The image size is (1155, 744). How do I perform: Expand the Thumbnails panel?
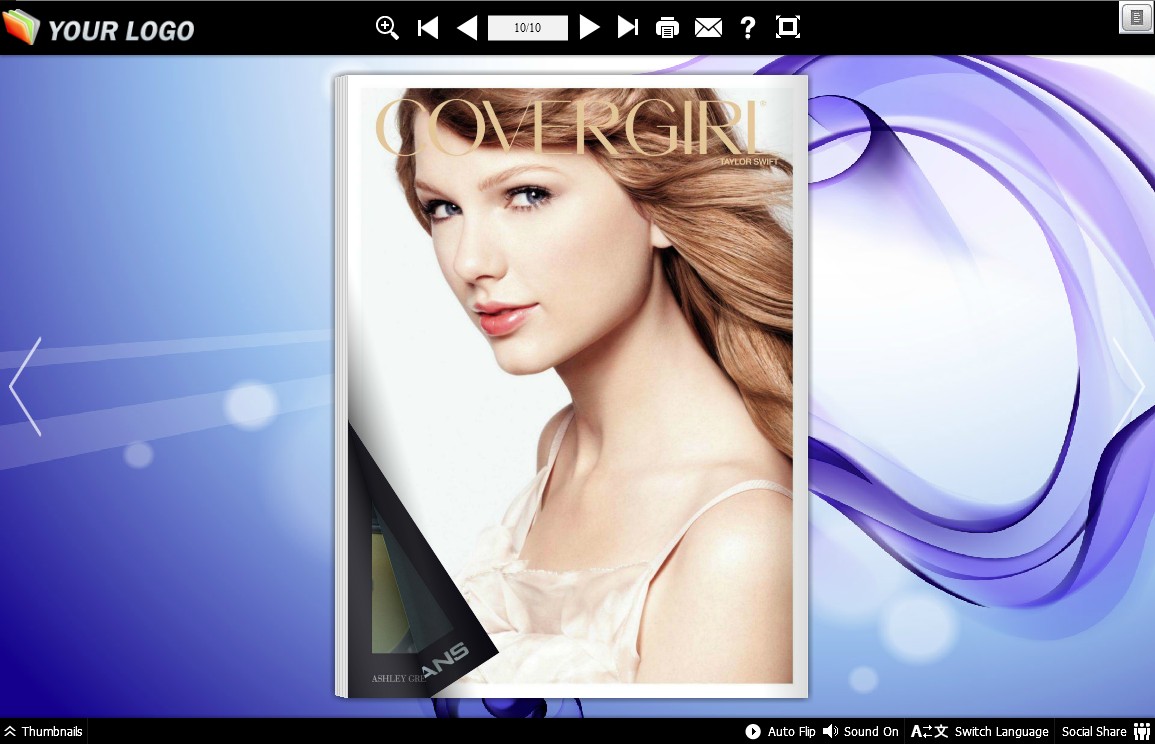(43, 731)
